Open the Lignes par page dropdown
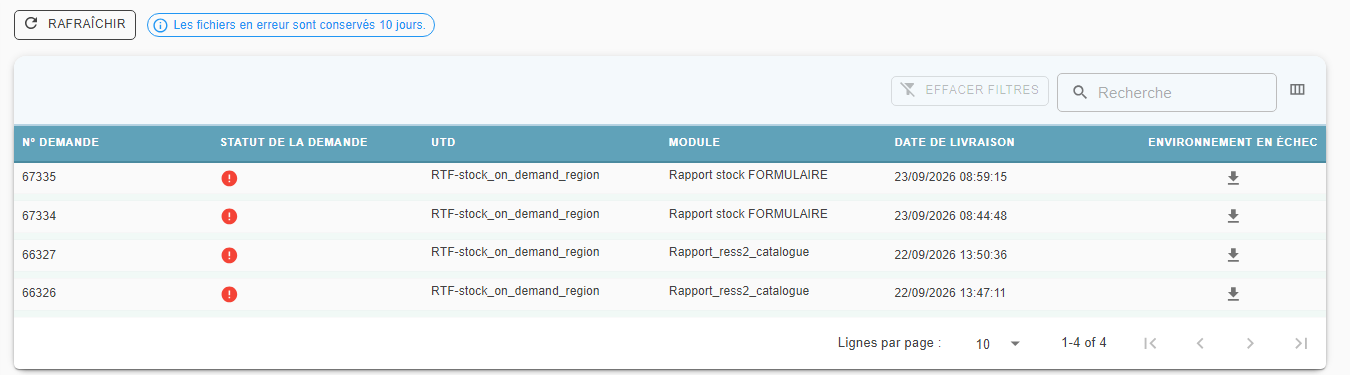This screenshot has width=1350, height=375. pos(998,343)
